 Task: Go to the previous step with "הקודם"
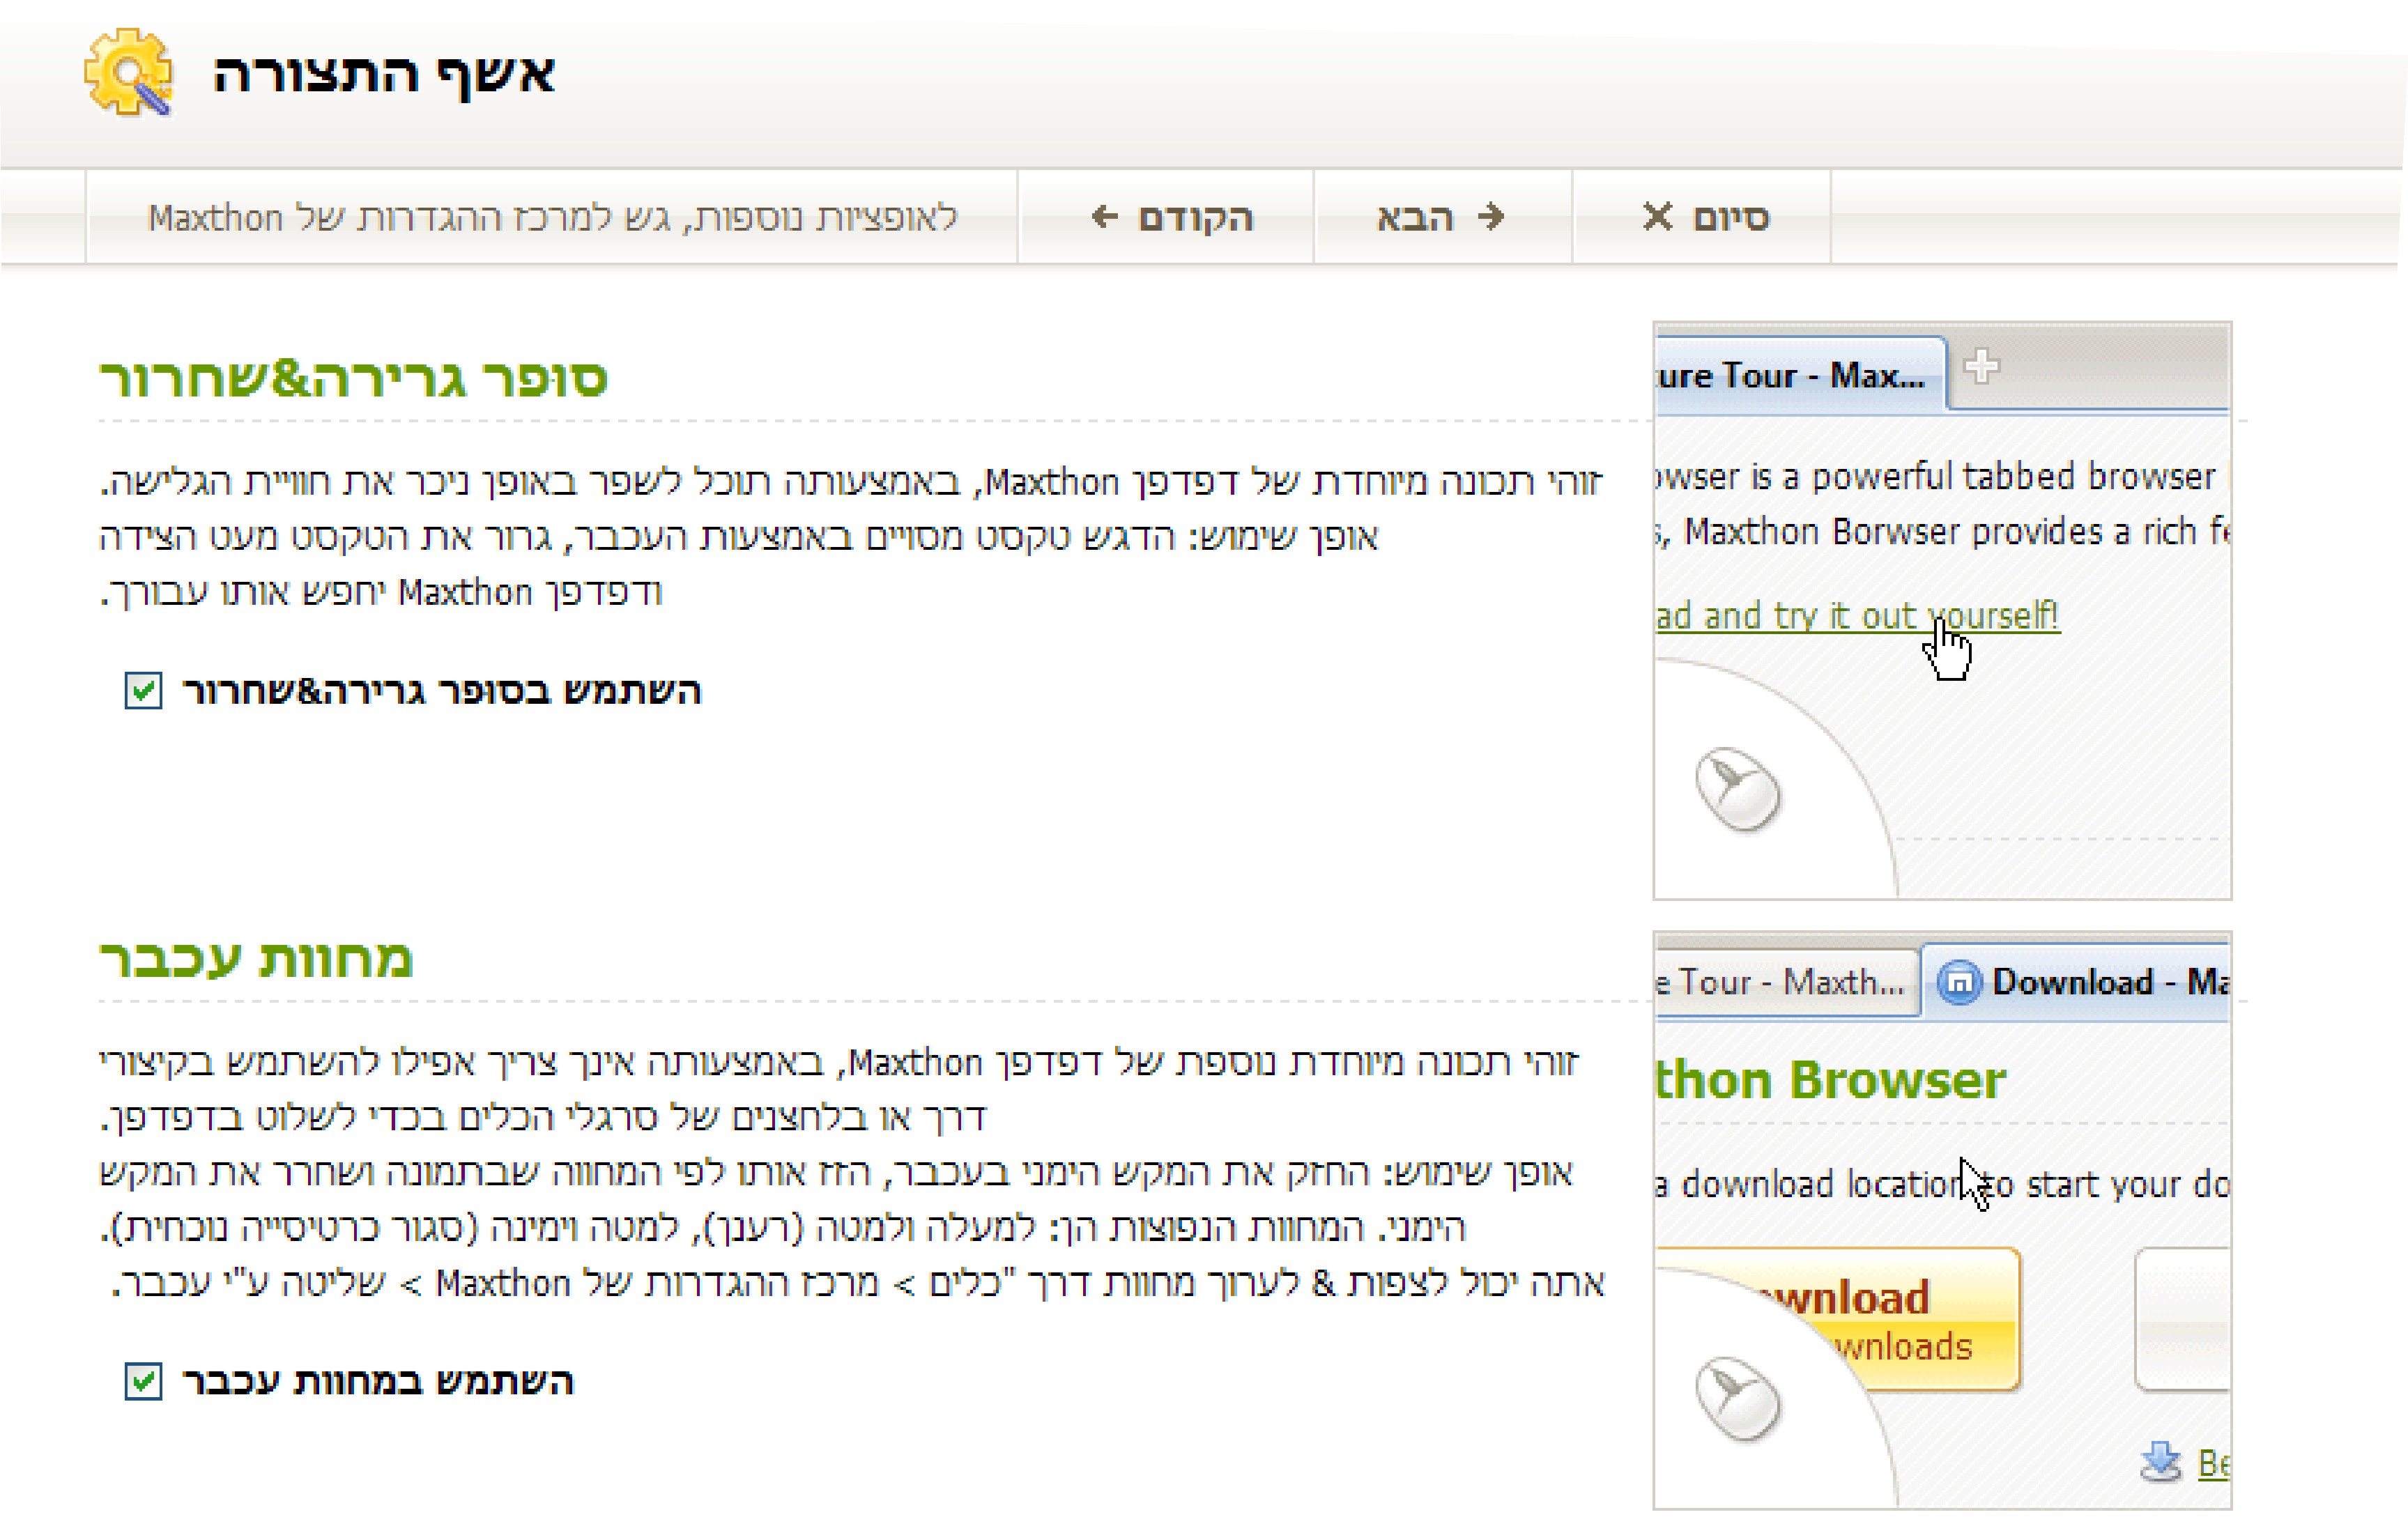click(x=1171, y=217)
